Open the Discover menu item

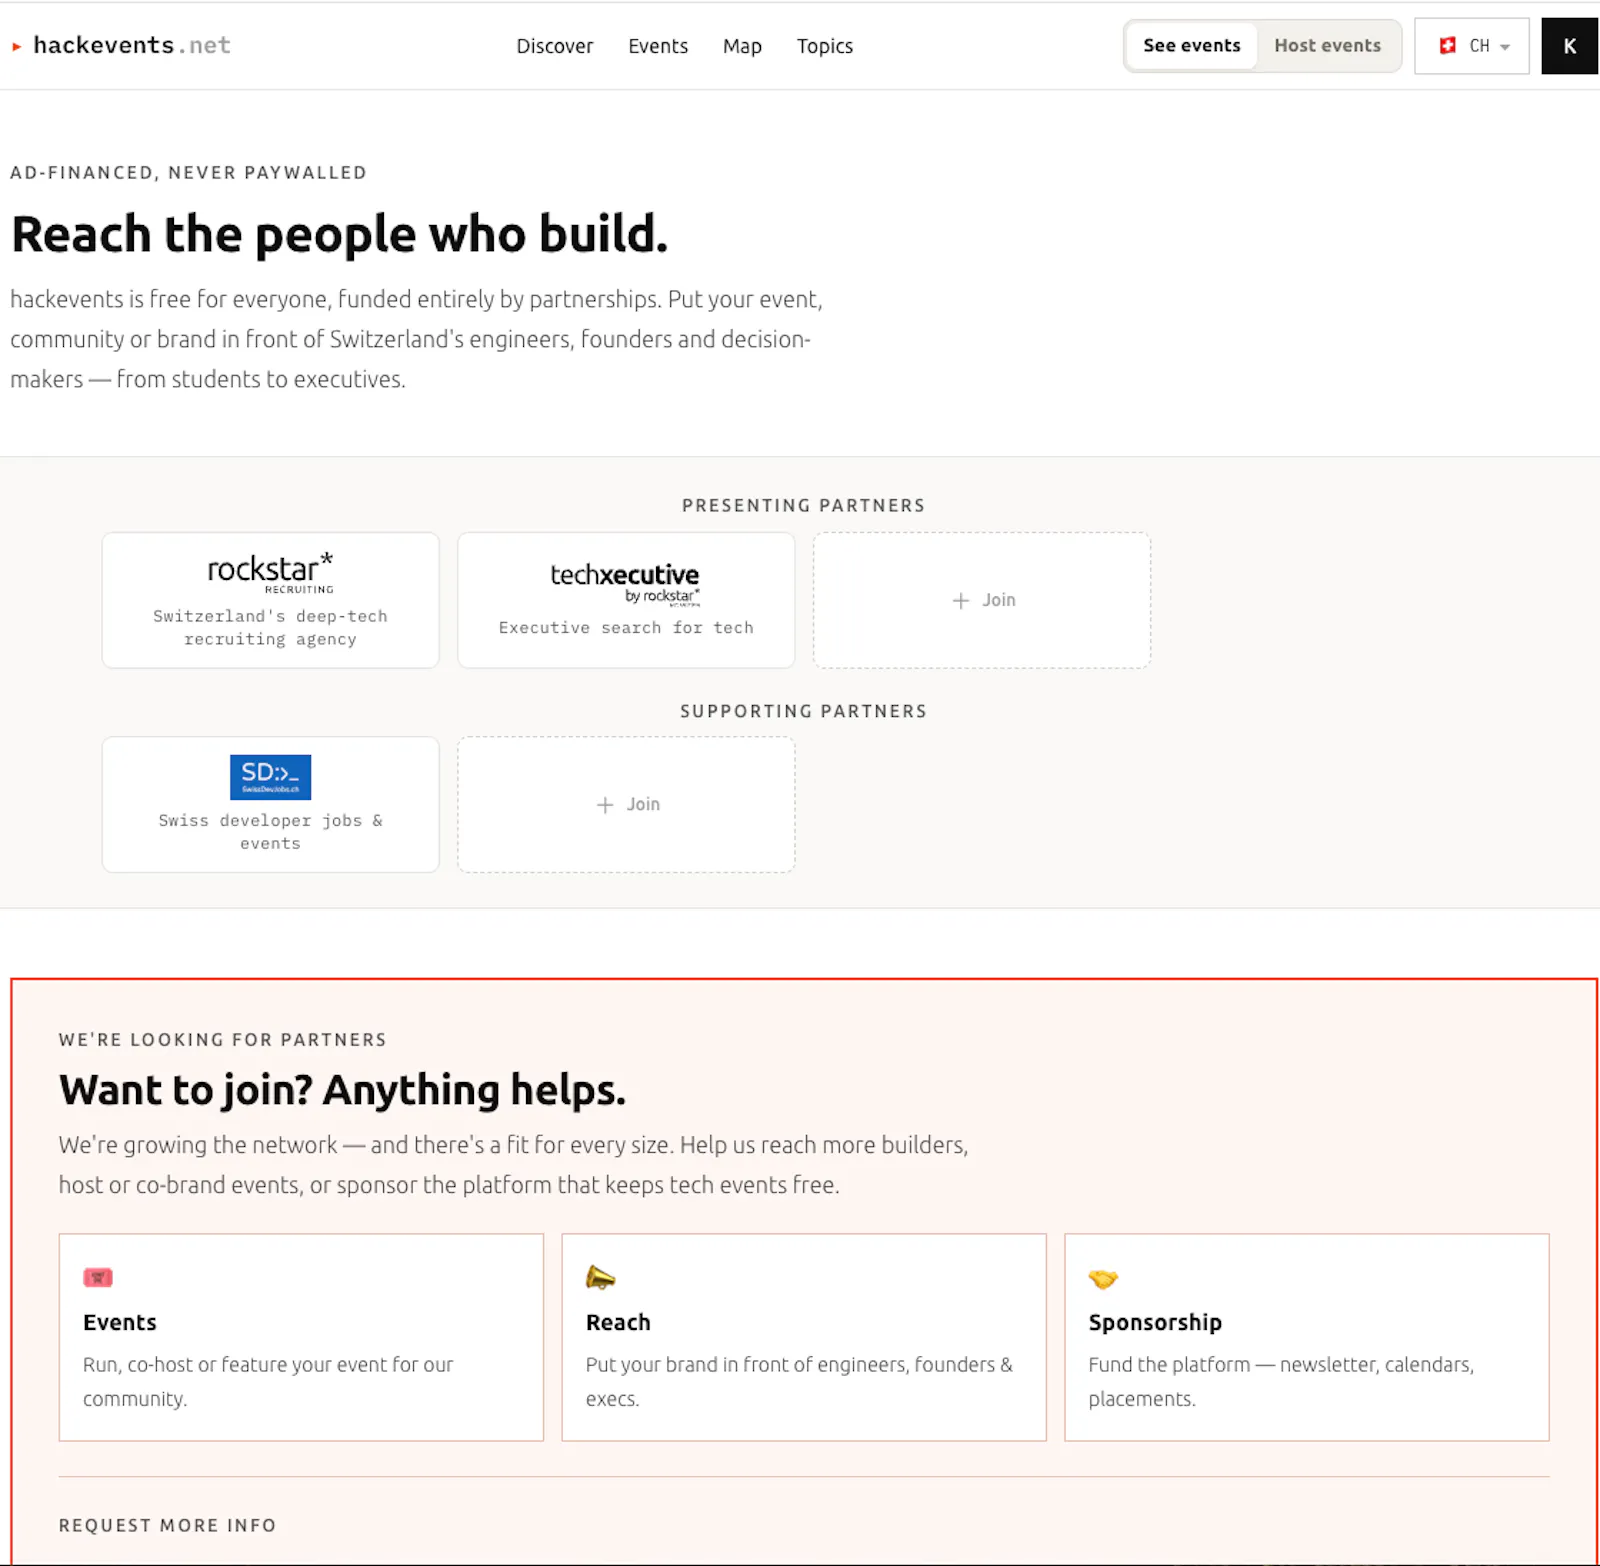tap(554, 46)
